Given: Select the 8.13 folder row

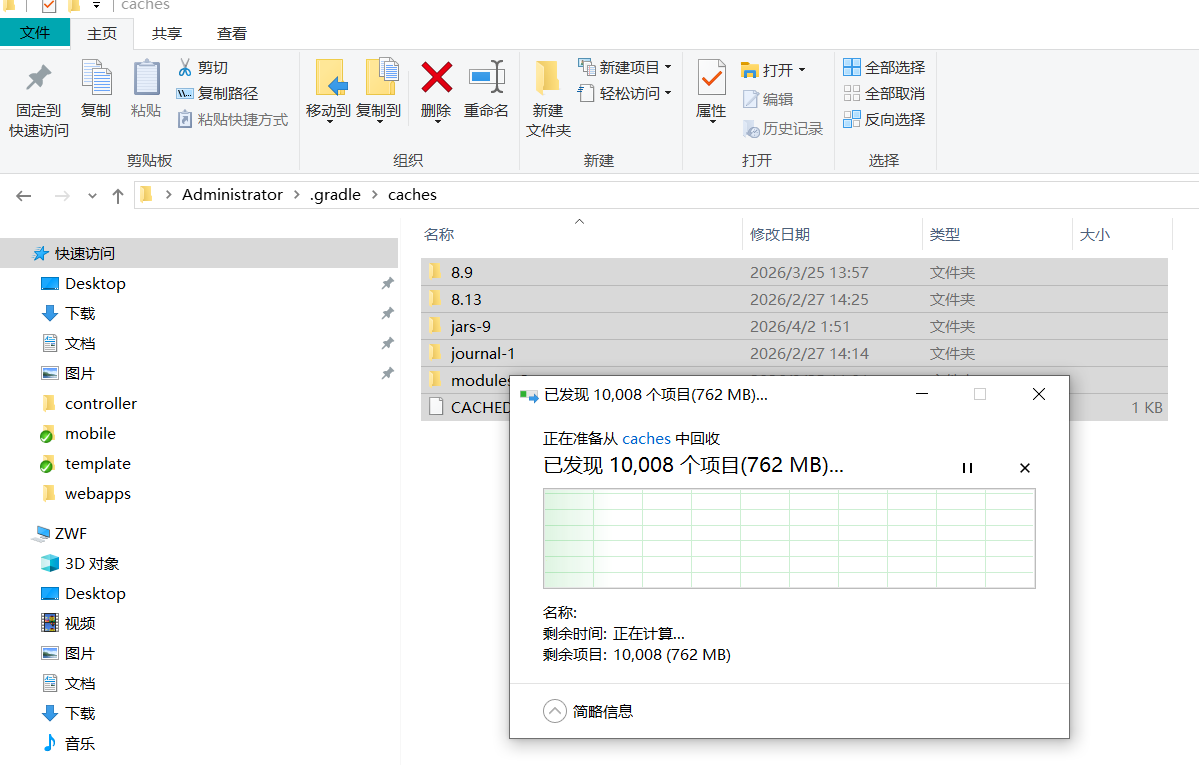Looking at the screenshot, I should (794, 299).
